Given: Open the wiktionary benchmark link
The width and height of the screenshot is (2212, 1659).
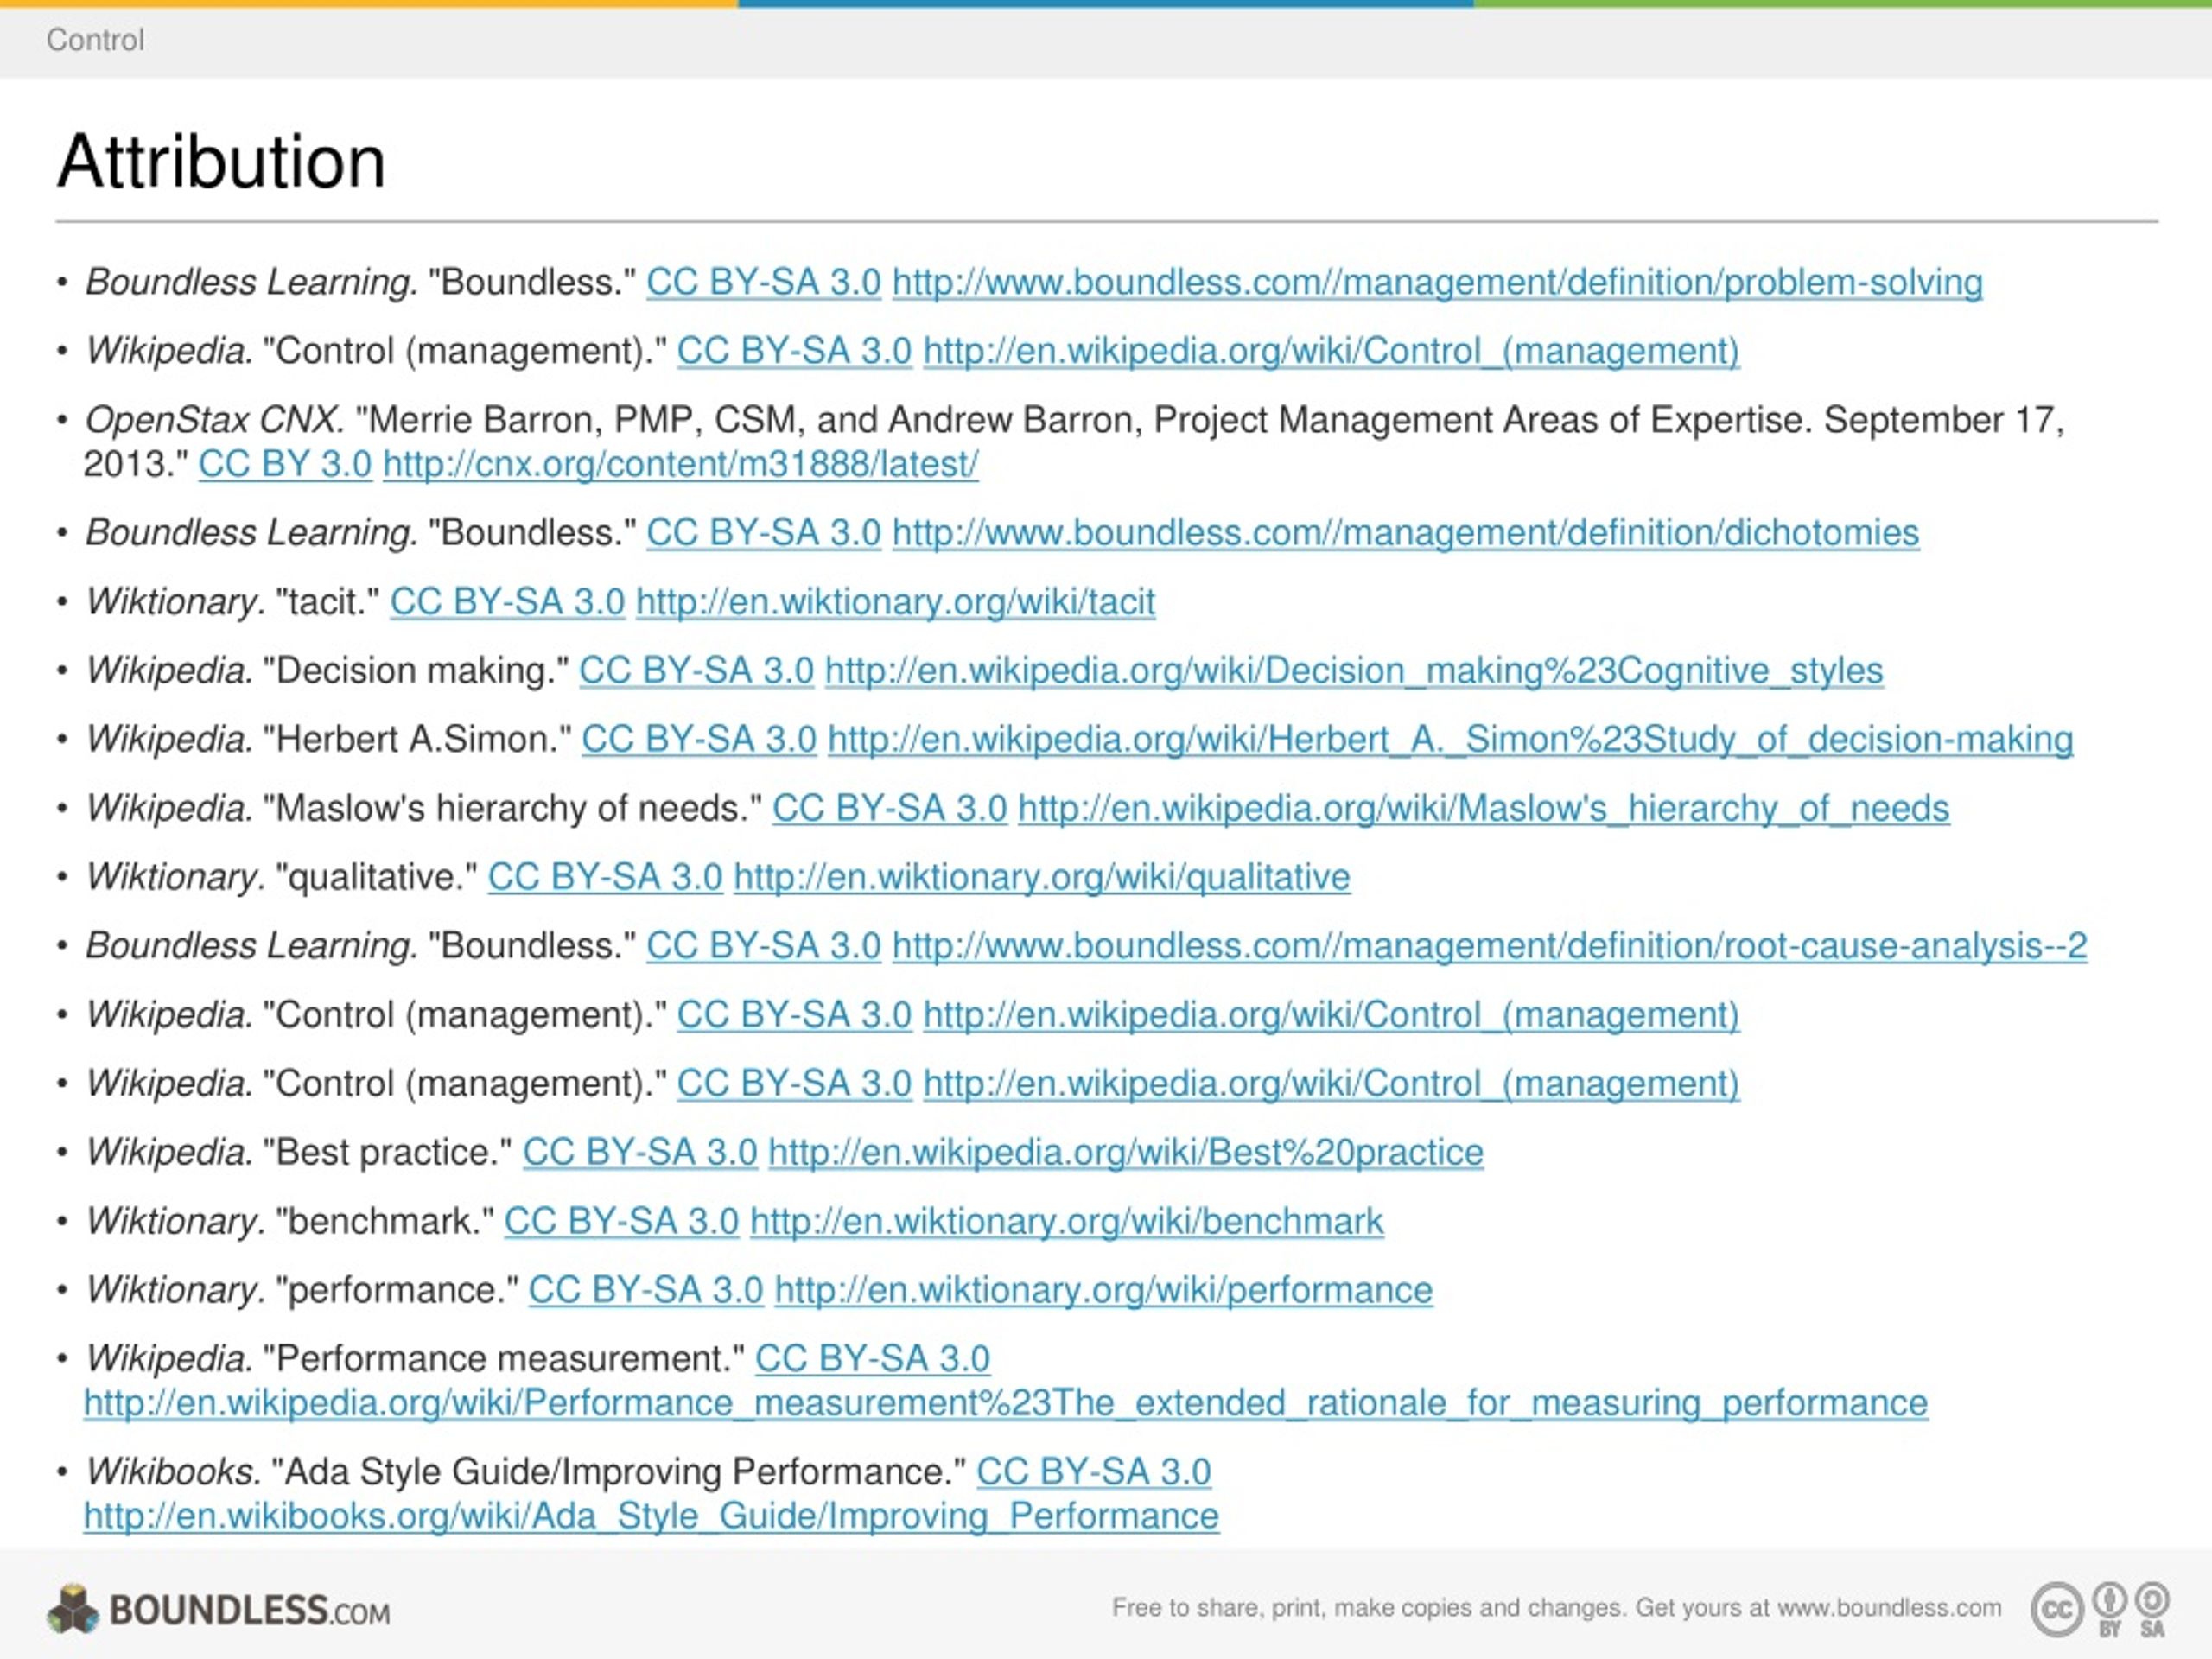Looking at the screenshot, I should (1067, 1222).
